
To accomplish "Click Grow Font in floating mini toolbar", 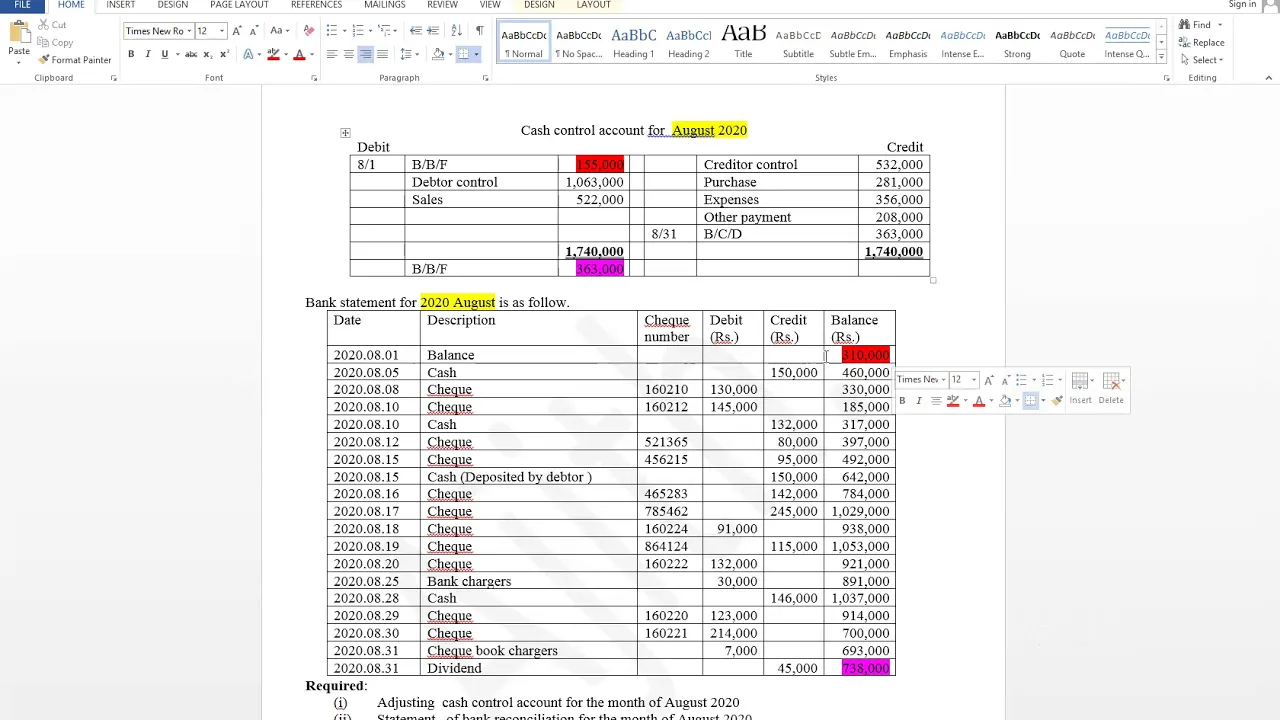I will [988, 380].
